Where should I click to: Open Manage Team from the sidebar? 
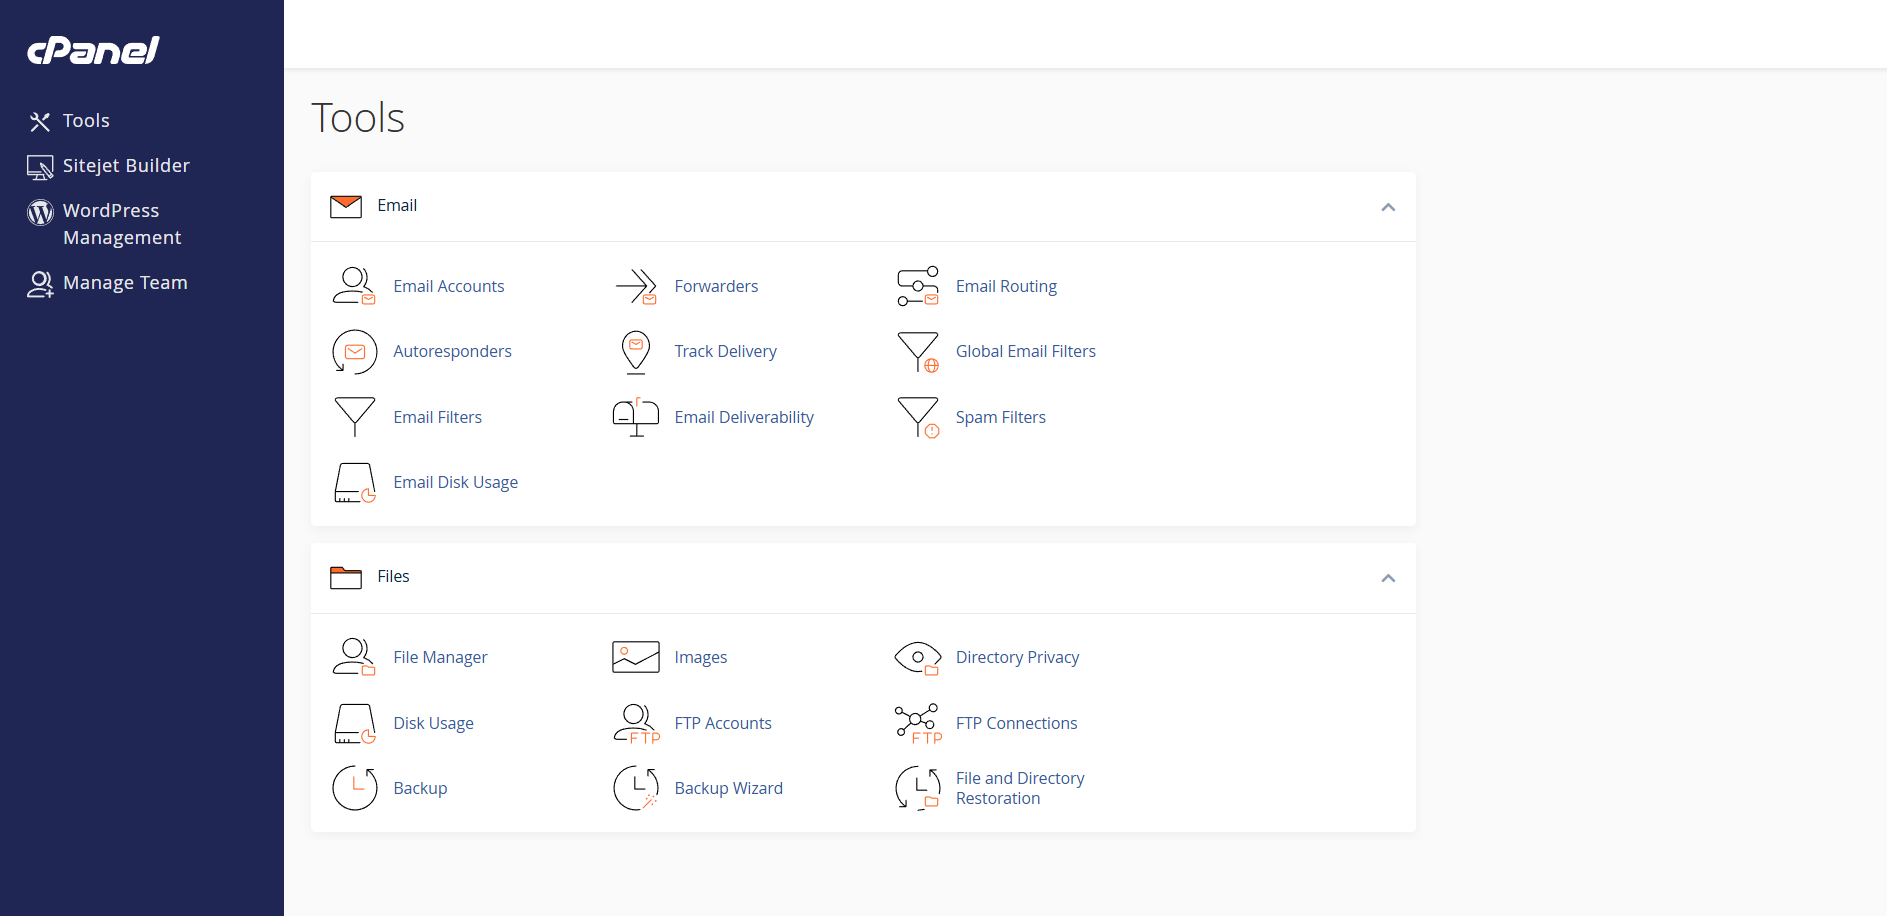coord(125,283)
